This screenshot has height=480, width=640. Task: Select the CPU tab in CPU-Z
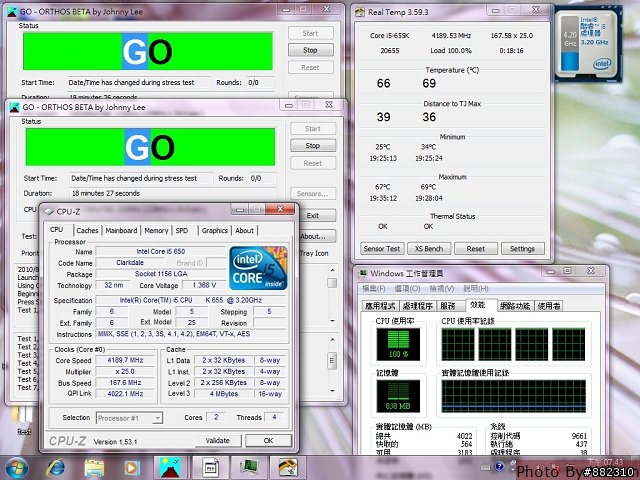click(x=57, y=229)
